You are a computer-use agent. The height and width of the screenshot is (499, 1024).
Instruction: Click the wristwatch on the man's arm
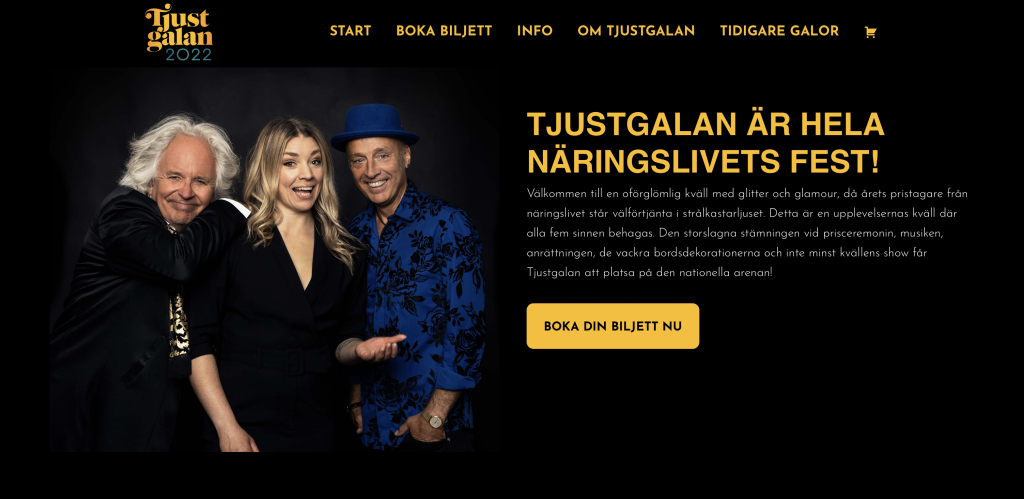(x=434, y=419)
